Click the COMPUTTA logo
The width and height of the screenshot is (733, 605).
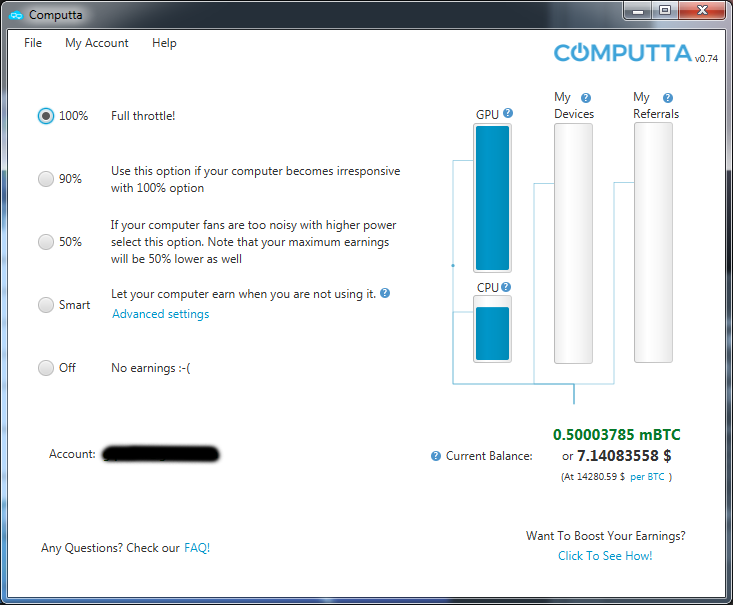(x=623, y=53)
